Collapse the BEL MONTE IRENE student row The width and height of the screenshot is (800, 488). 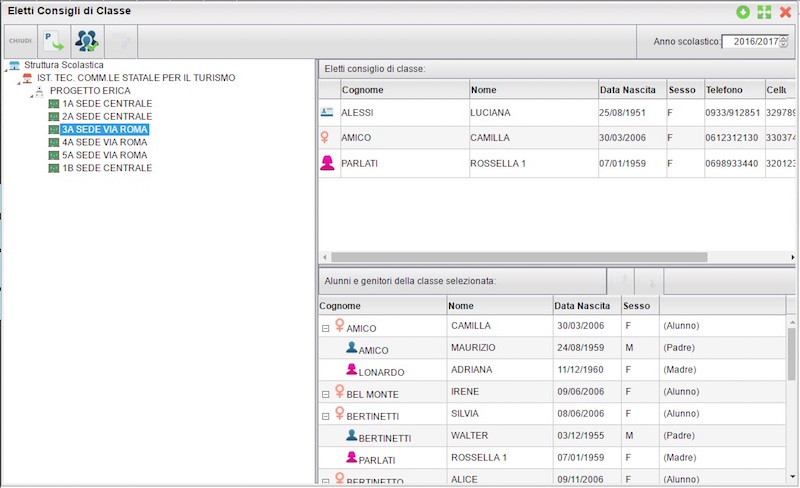(326, 395)
